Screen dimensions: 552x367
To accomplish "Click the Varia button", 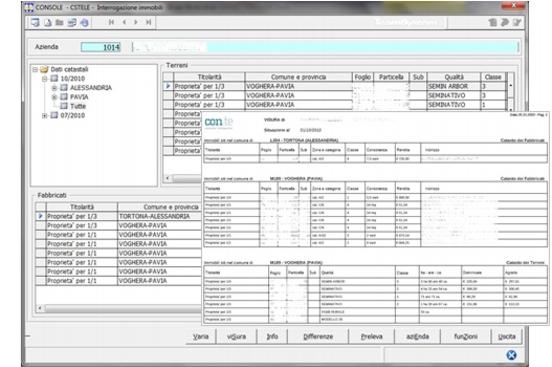I will click(x=201, y=336).
